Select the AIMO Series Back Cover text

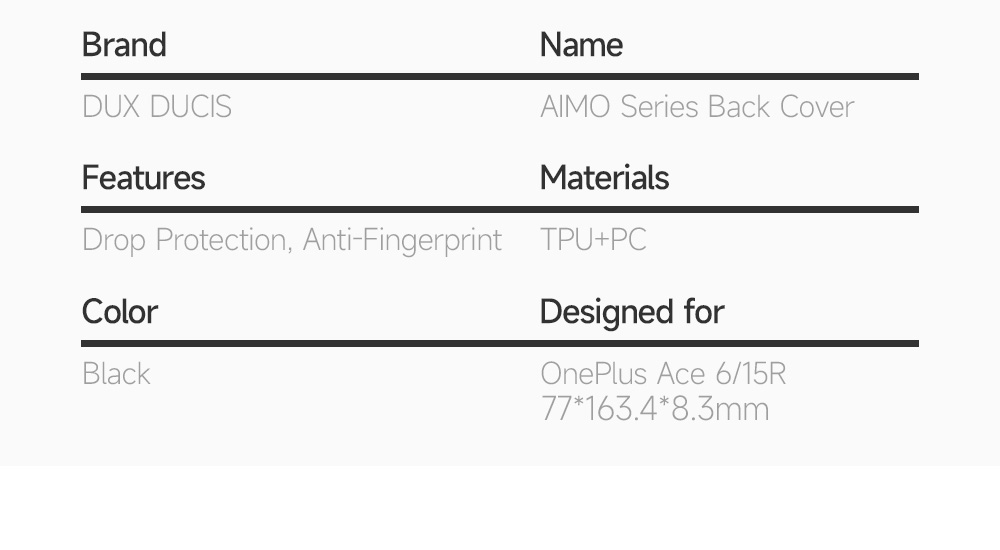697,107
